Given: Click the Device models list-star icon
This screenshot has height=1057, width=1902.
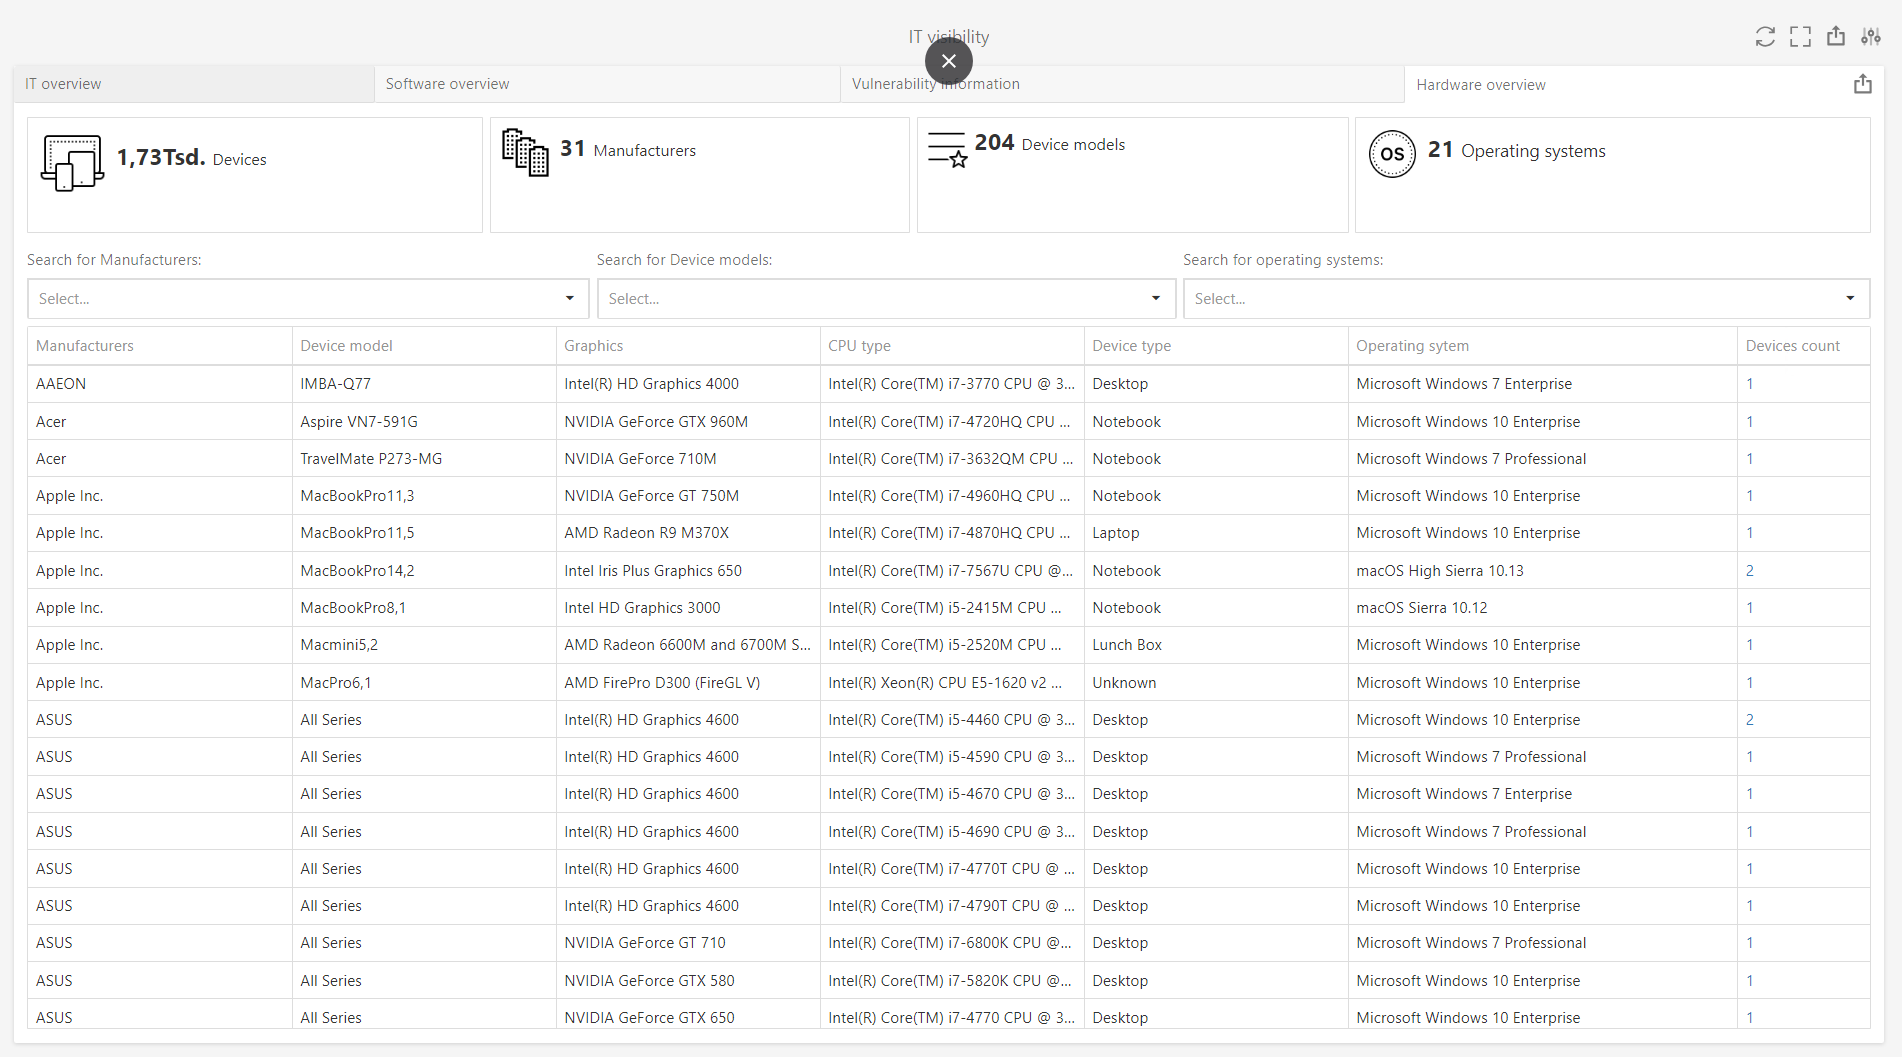Looking at the screenshot, I should click(947, 150).
